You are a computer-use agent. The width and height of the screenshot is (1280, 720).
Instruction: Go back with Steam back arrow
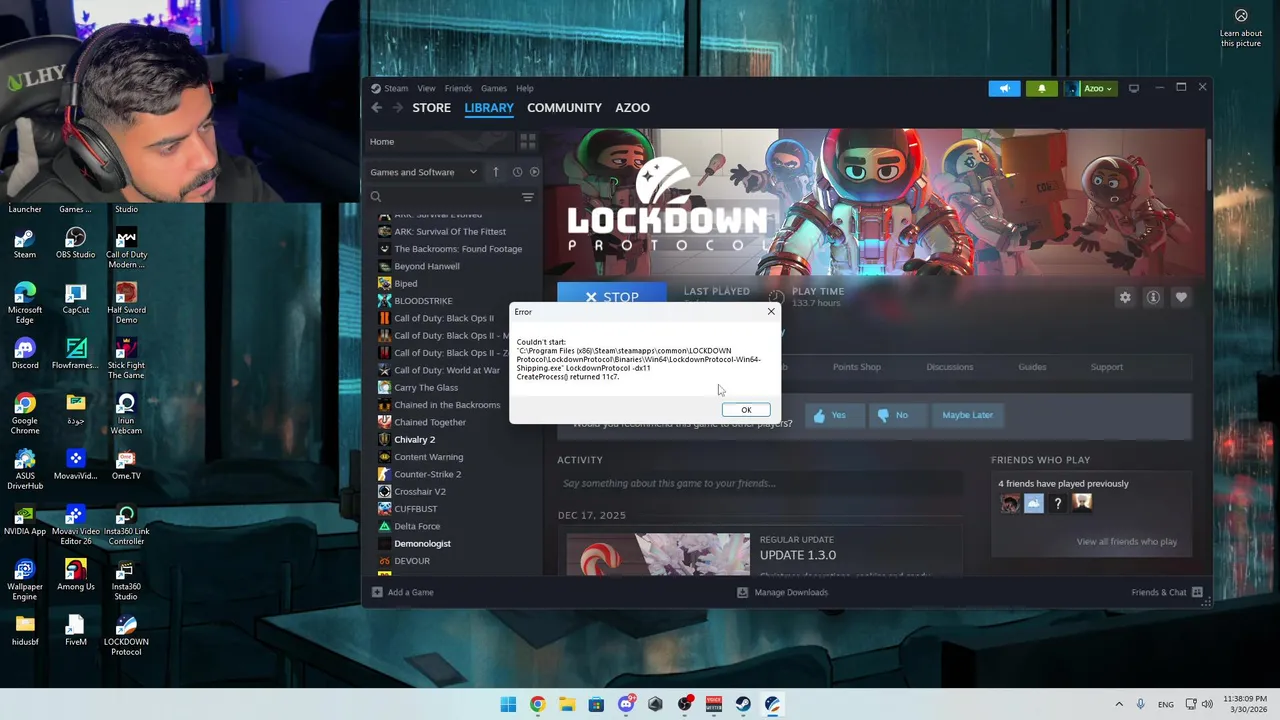(x=377, y=108)
